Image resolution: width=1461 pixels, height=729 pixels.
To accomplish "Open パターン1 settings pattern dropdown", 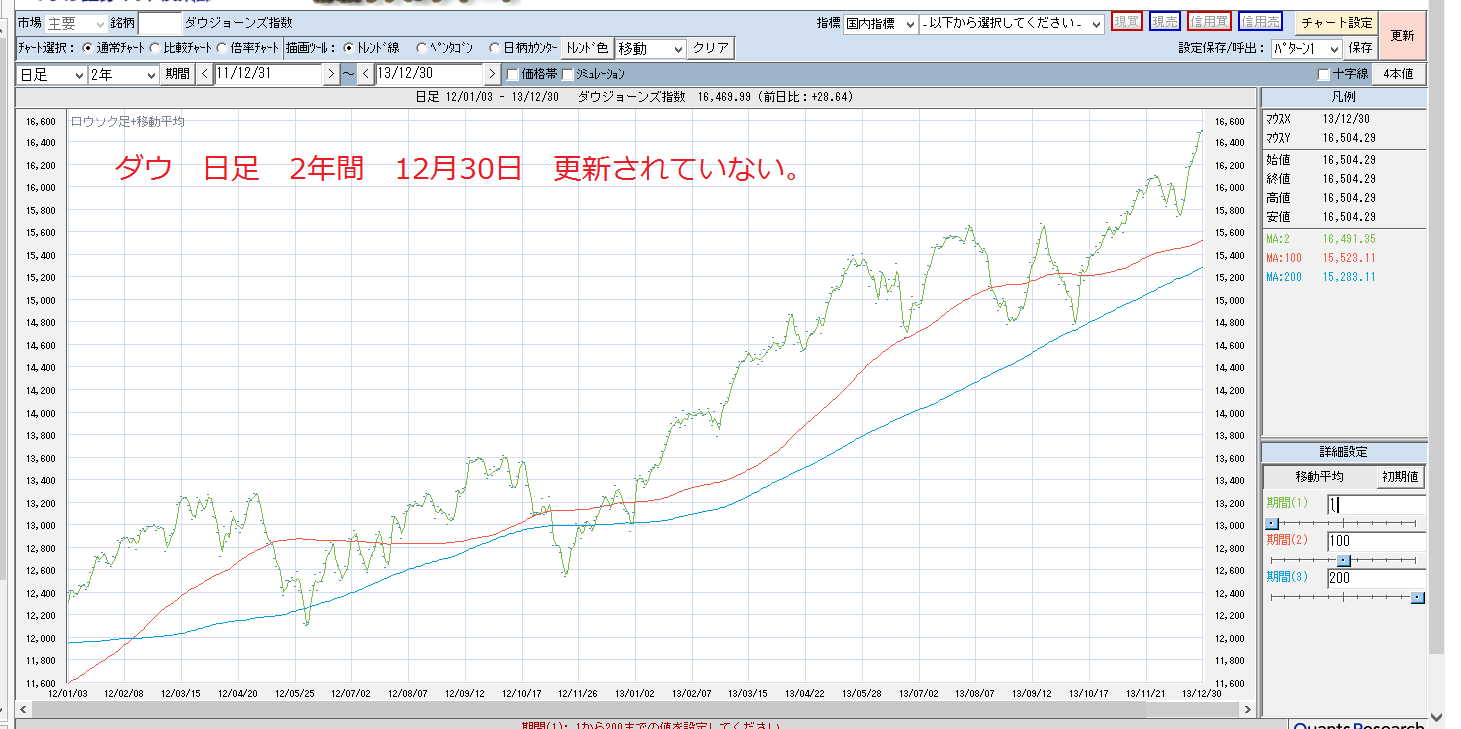I will 1307,48.
